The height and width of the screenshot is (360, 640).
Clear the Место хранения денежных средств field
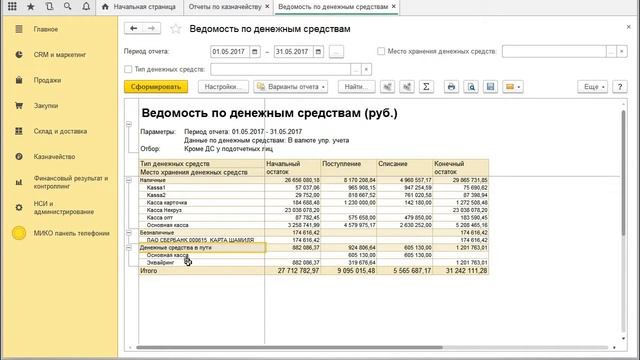pyautogui.click(x=622, y=51)
